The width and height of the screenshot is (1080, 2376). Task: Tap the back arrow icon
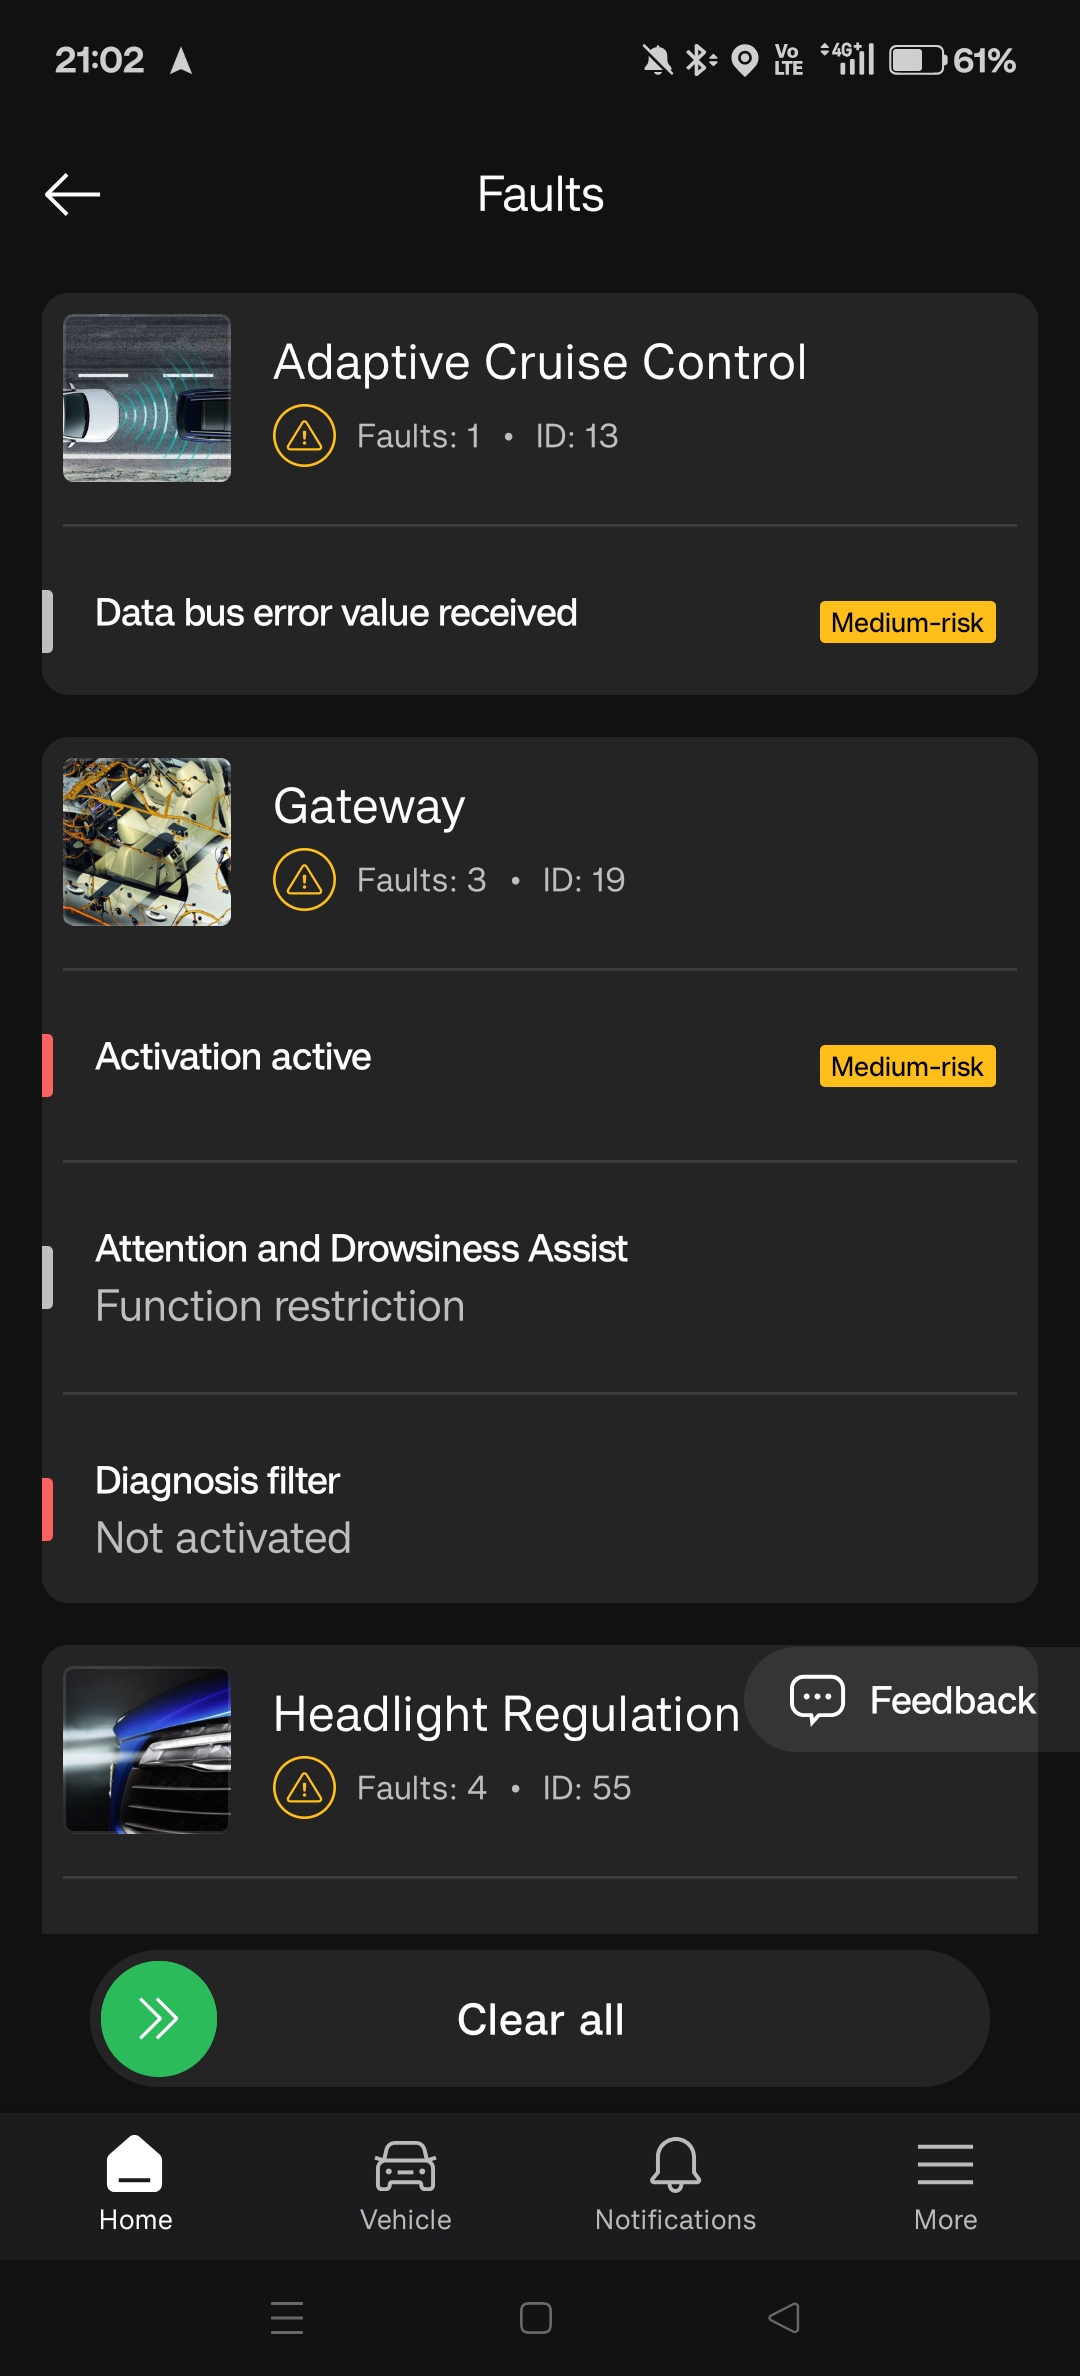pos(72,194)
